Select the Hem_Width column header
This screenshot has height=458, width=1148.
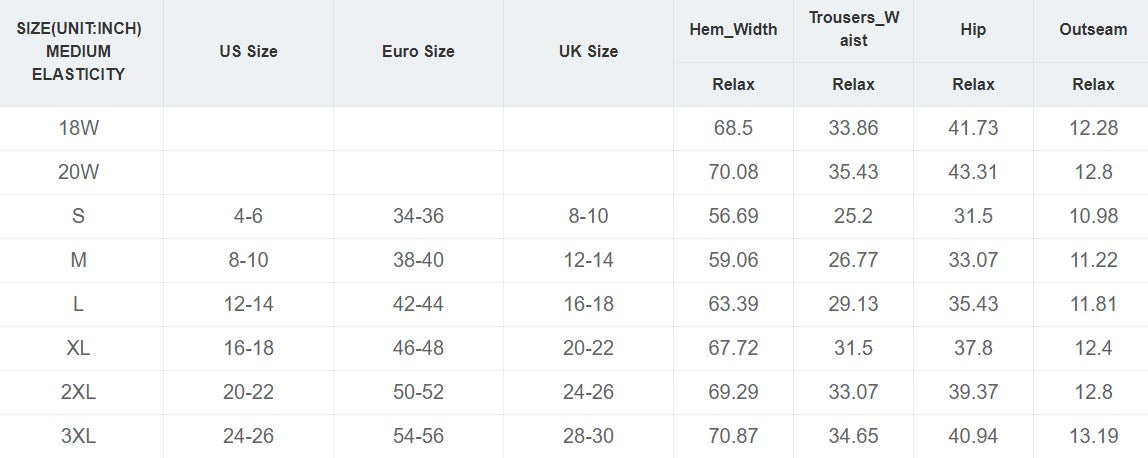[x=733, y=29]
